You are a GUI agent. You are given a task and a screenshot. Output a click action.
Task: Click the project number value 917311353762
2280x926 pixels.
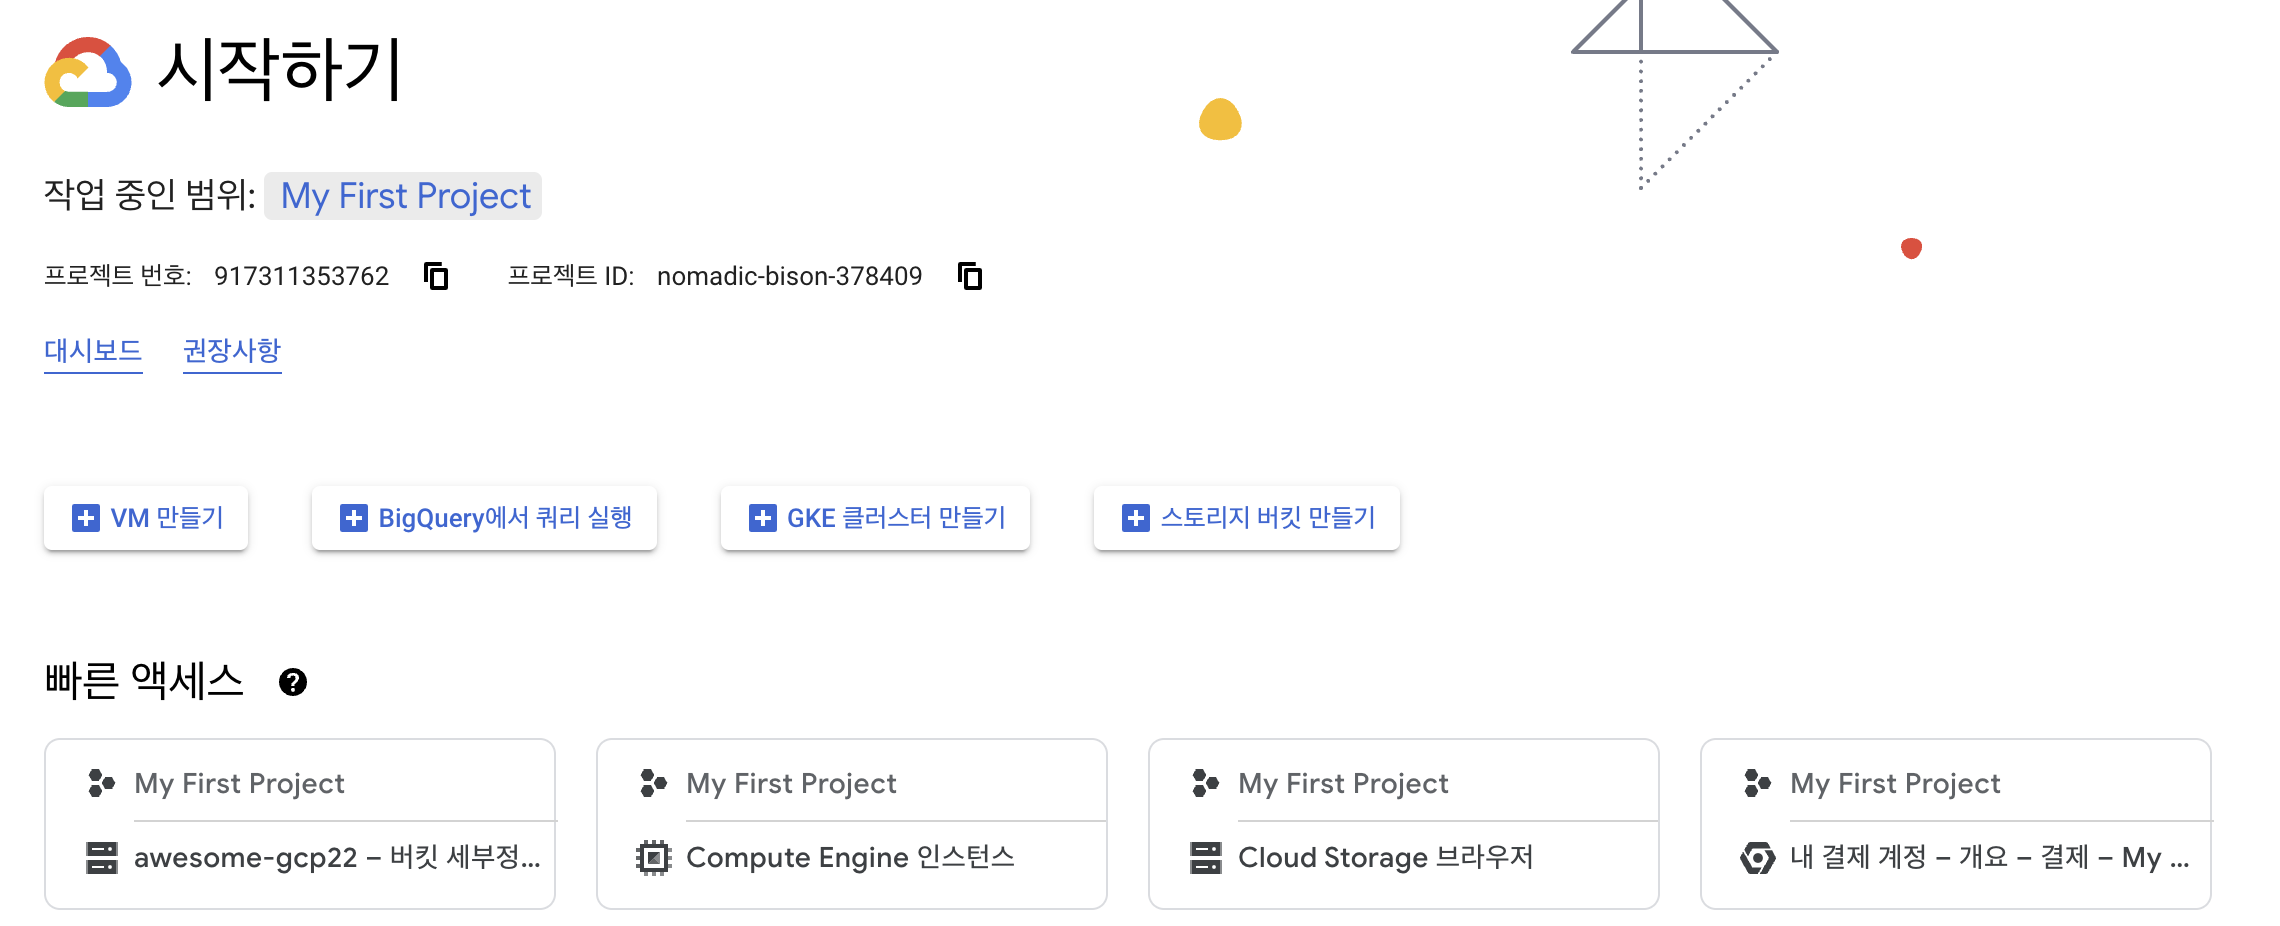[x=301, y=276]
